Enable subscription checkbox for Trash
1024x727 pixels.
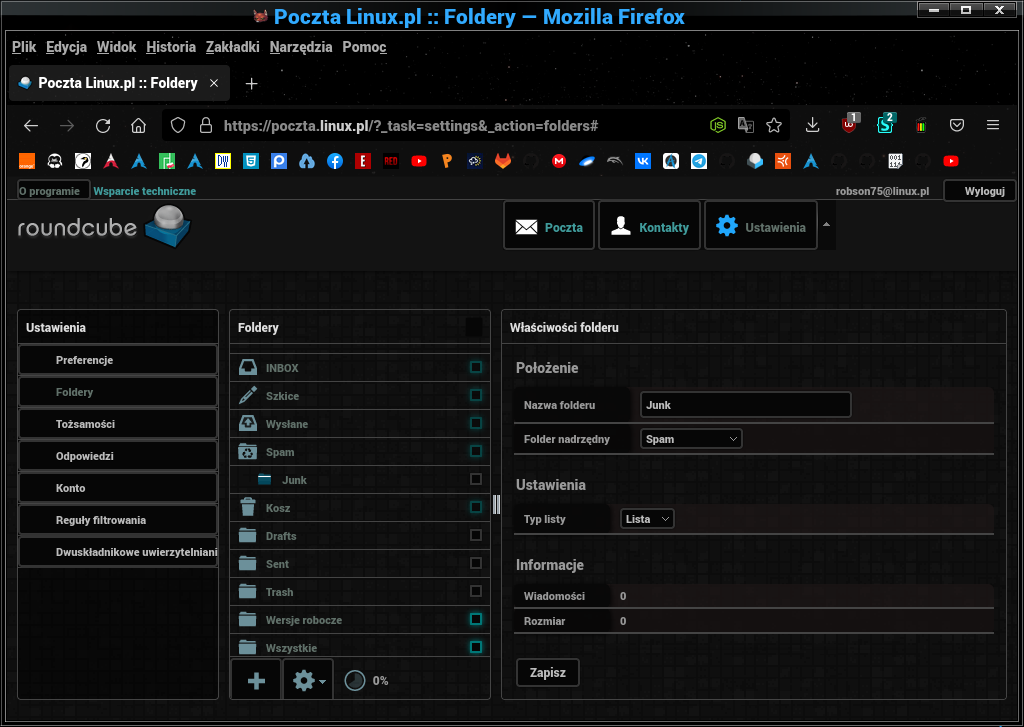(x=476, y=591)
